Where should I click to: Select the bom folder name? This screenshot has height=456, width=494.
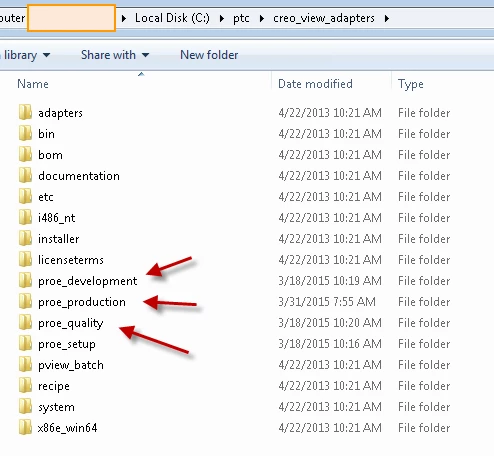pyautogui.click(x=50, y=155)
